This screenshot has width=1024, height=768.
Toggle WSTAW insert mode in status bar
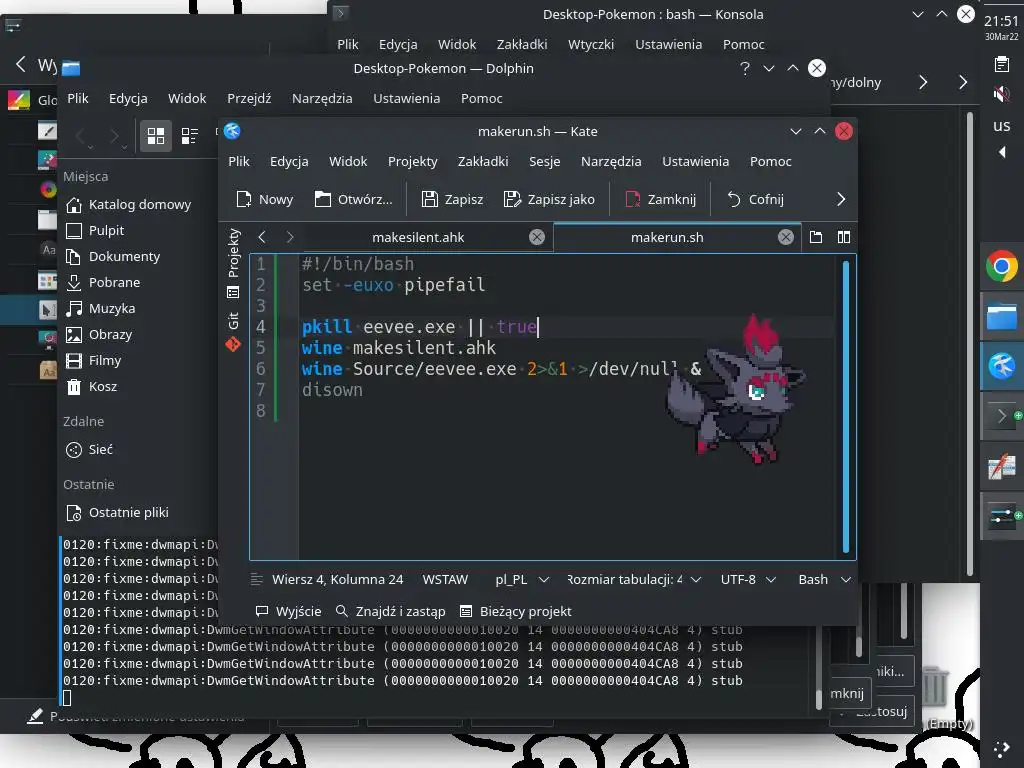point(445,579)
